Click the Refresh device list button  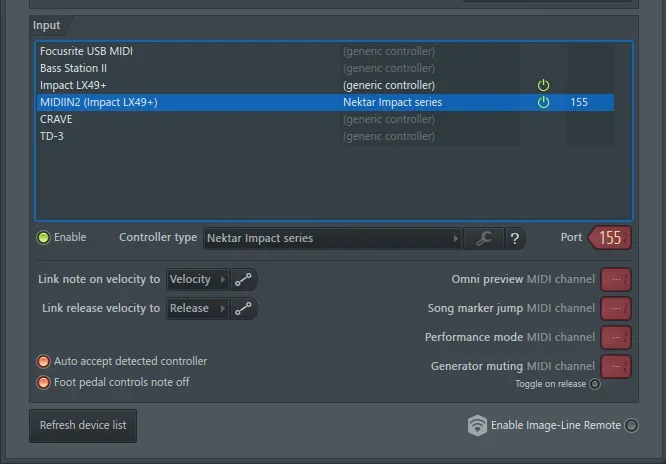[x=83, y=426]
